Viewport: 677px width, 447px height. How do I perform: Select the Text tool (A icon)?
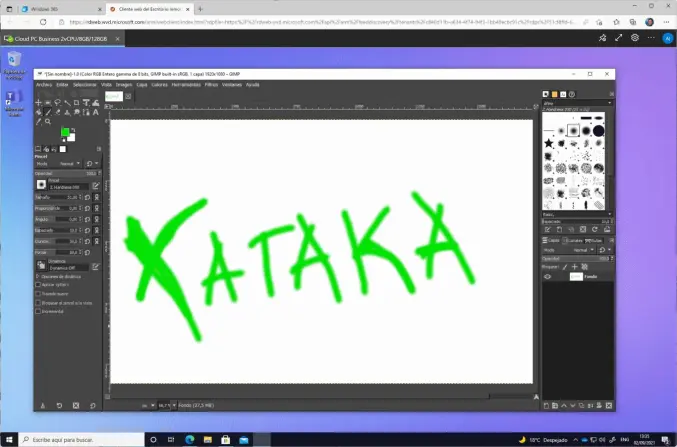click(95, 112)
